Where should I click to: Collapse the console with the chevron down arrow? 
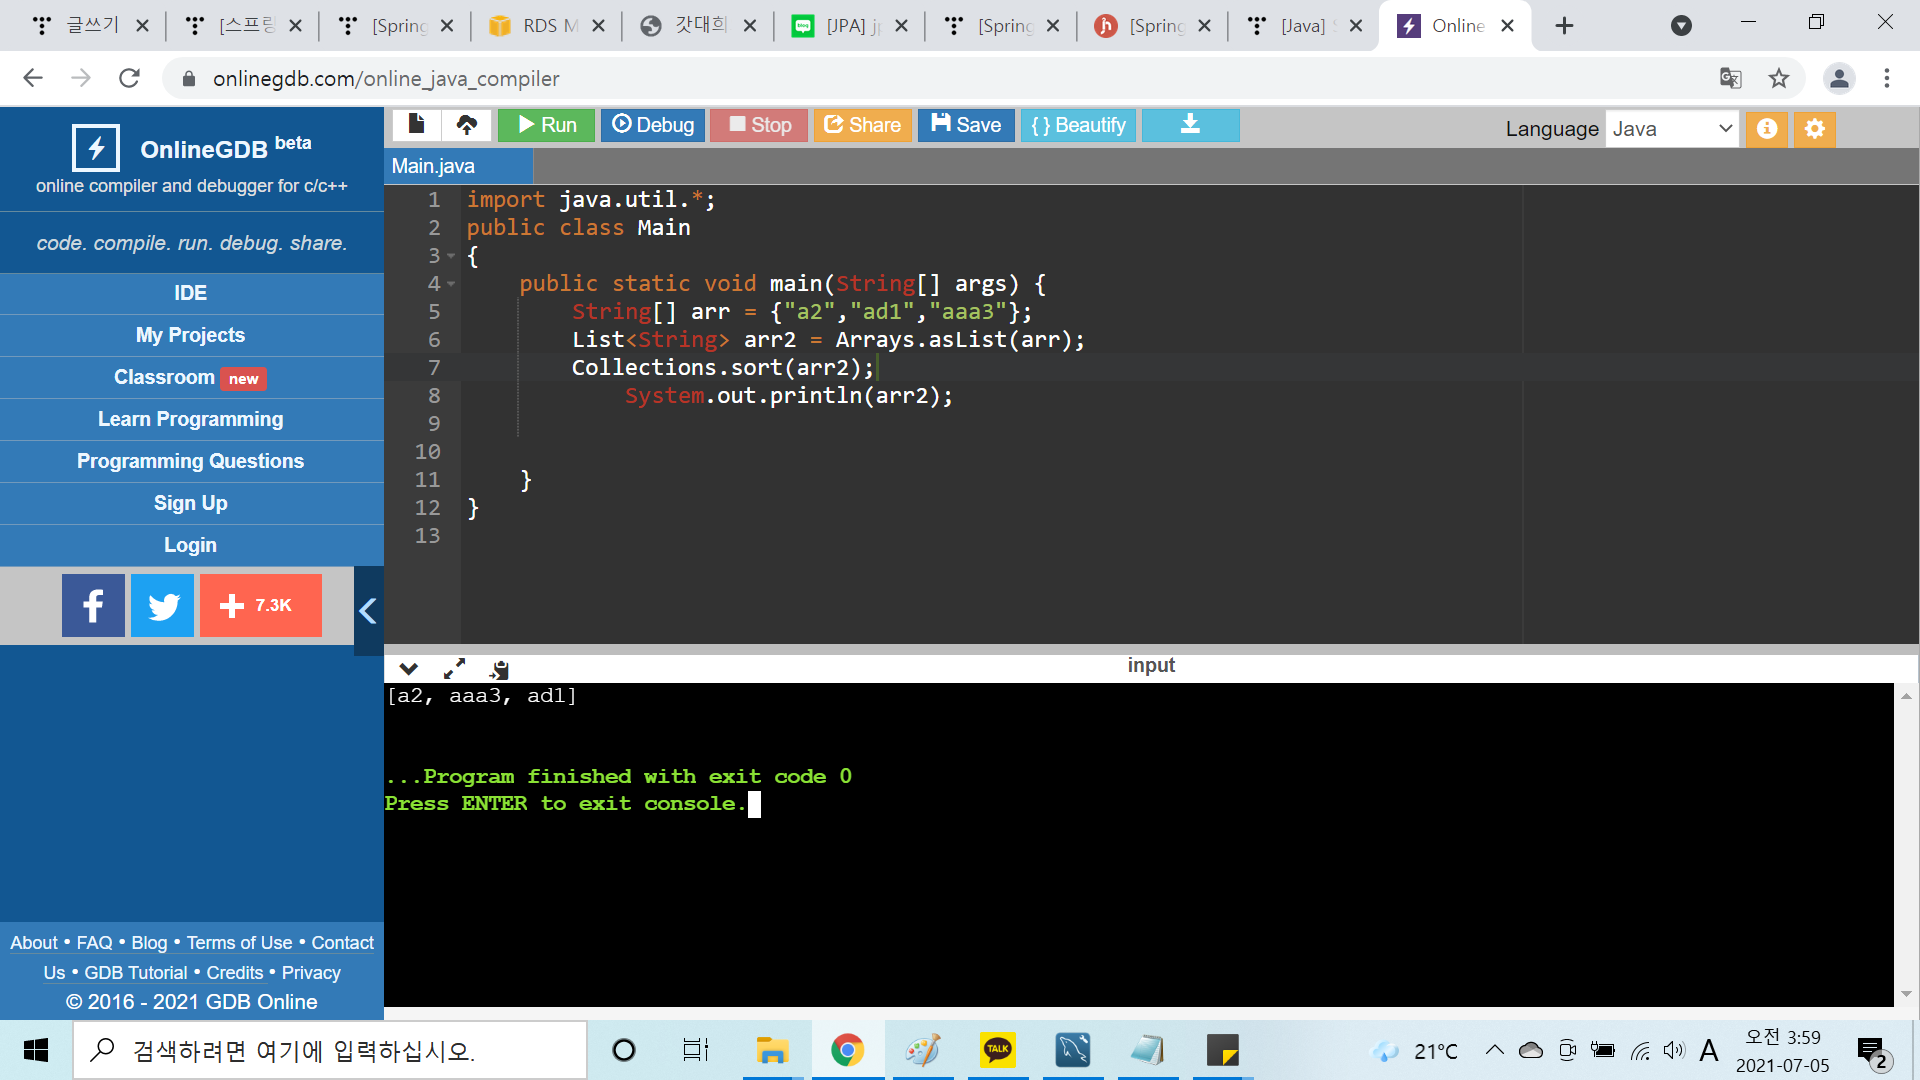coord(408,668)
